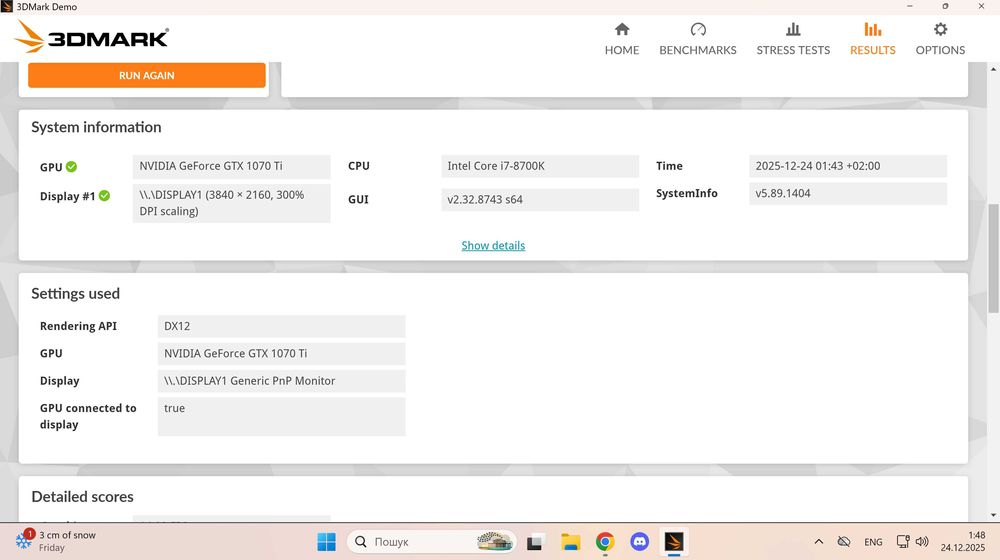Click the green check next to Display #1
This screenshot has height=560, width=1000.
[x=105, y=196]
